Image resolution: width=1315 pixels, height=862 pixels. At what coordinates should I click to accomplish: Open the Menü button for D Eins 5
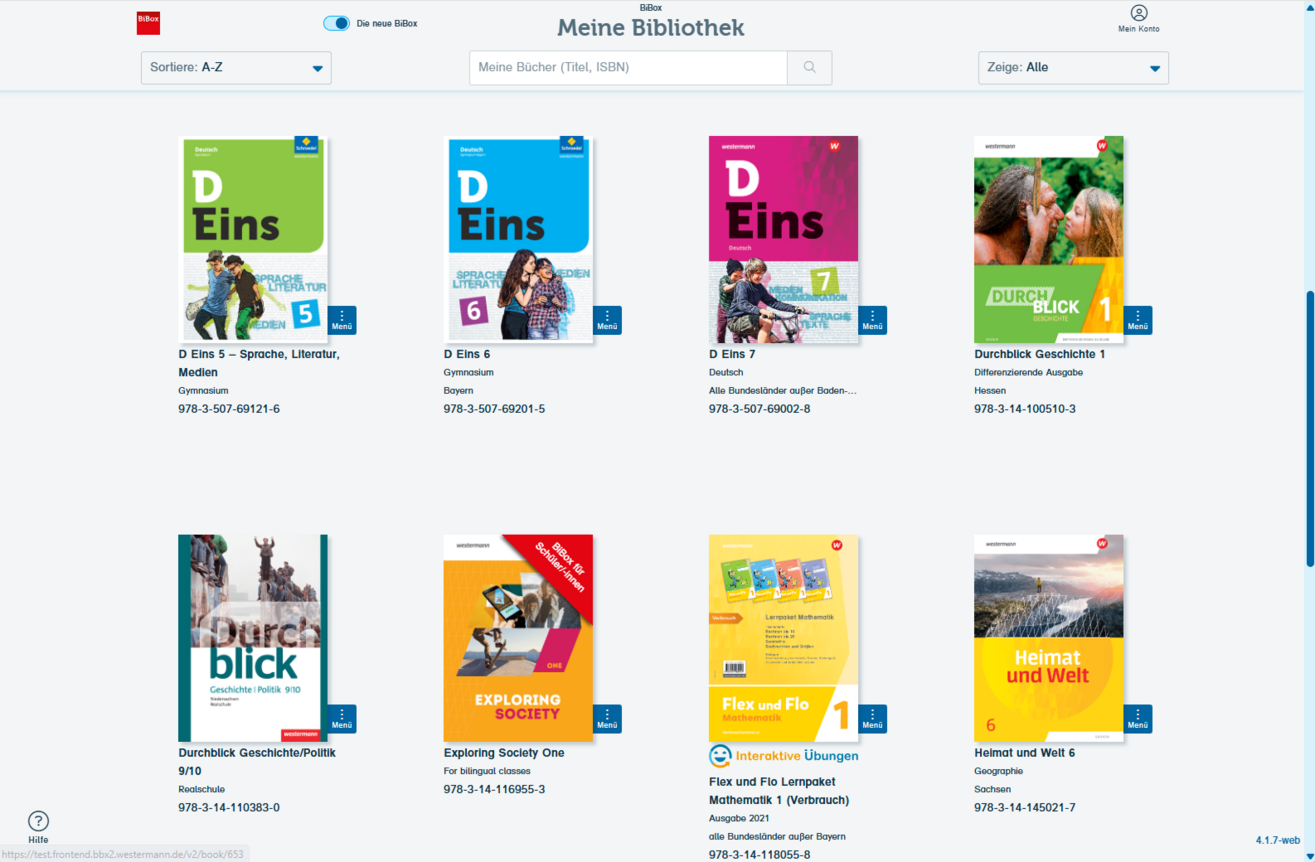point(342,320)
